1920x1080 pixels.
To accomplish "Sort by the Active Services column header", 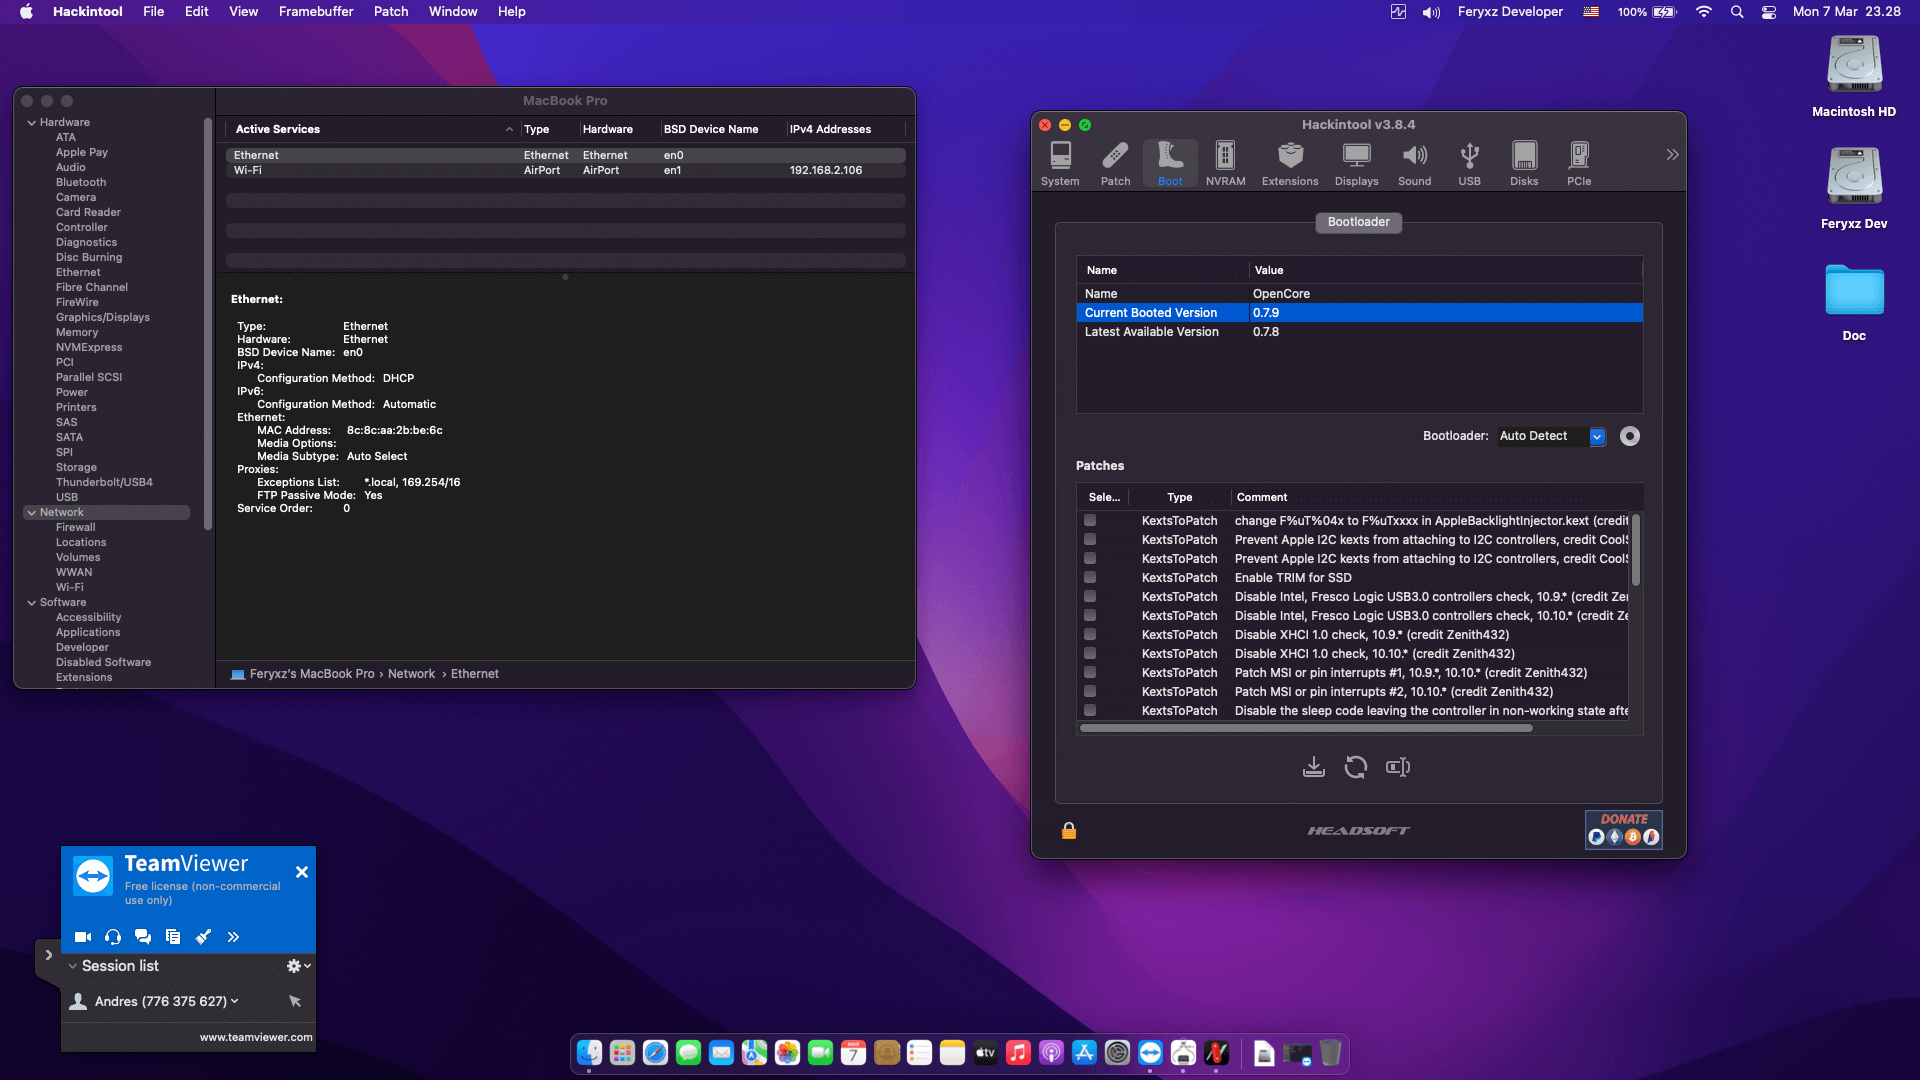I will (x=372, y=129).
